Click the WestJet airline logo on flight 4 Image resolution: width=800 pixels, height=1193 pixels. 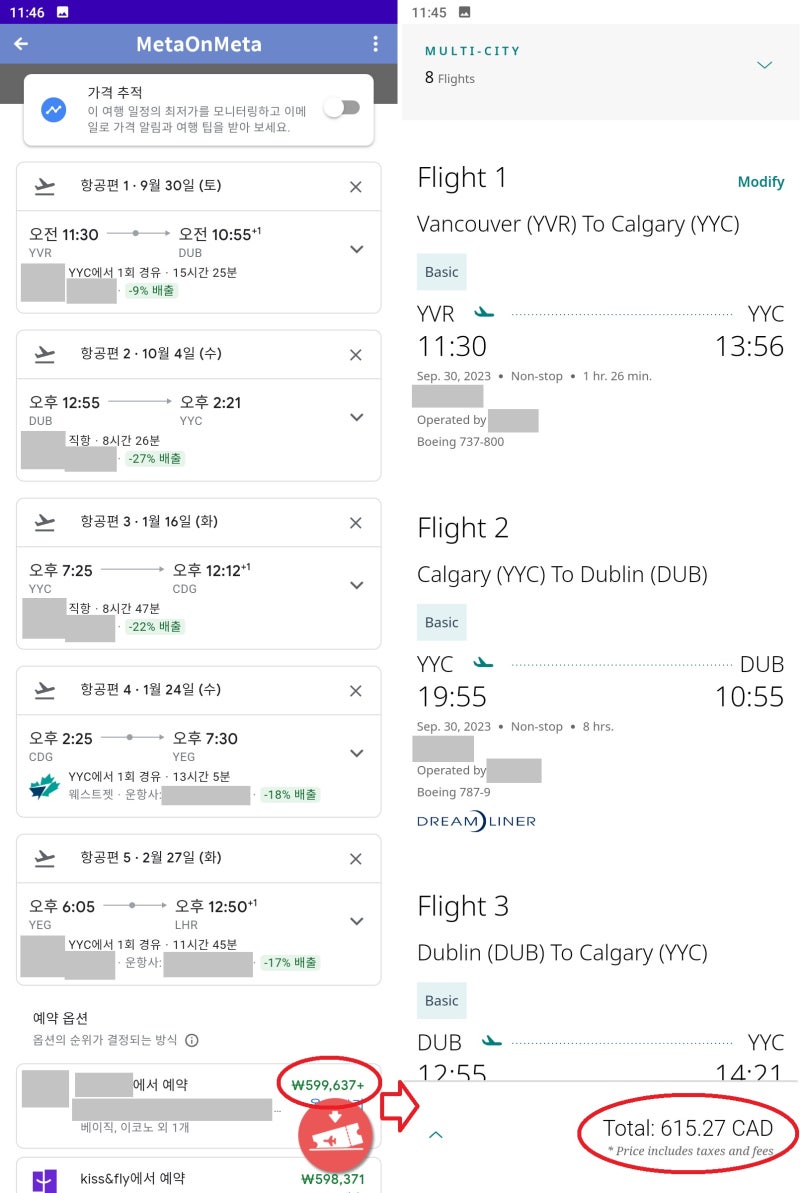point(44,787)
